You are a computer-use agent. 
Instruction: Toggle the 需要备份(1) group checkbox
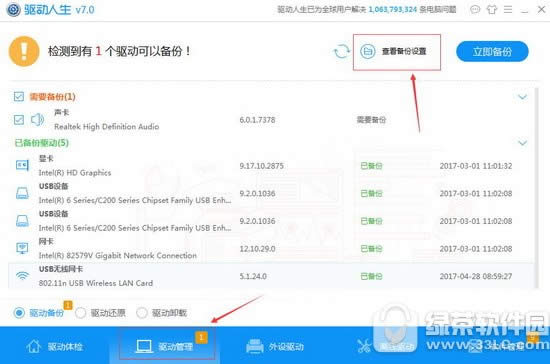tap(19, 96)
